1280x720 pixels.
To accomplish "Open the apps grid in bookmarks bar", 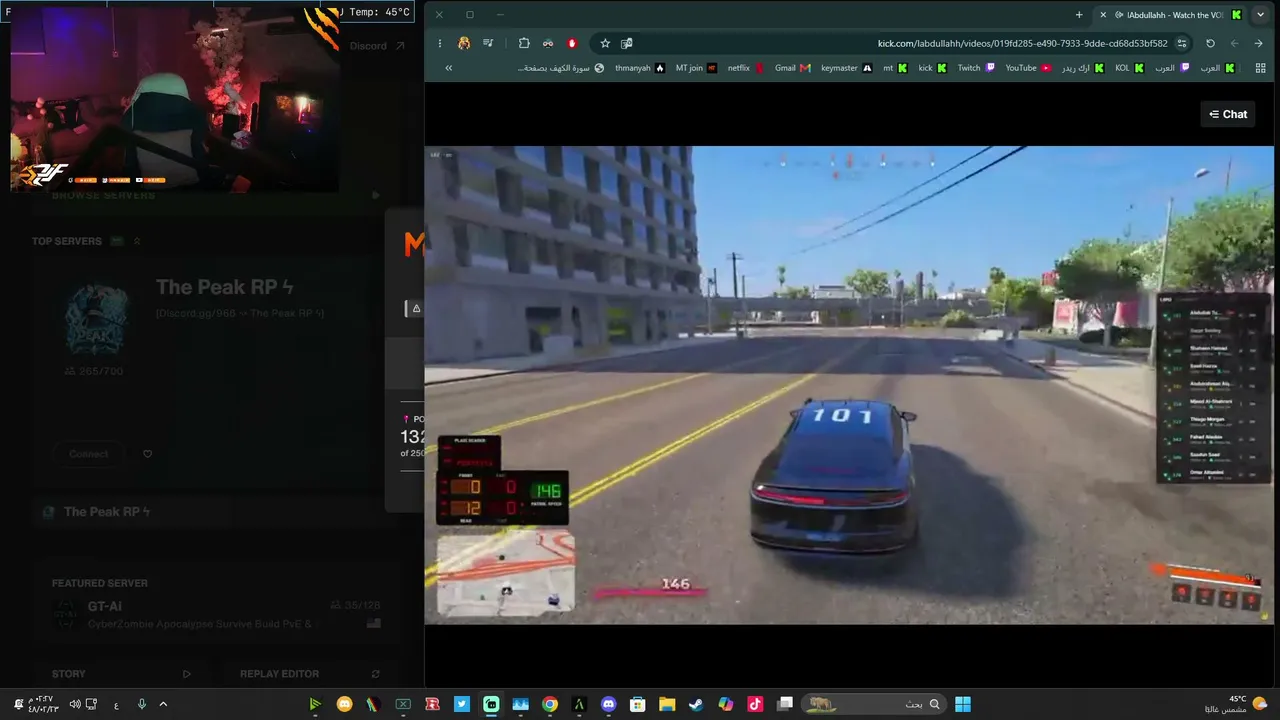I will 1259,68.
